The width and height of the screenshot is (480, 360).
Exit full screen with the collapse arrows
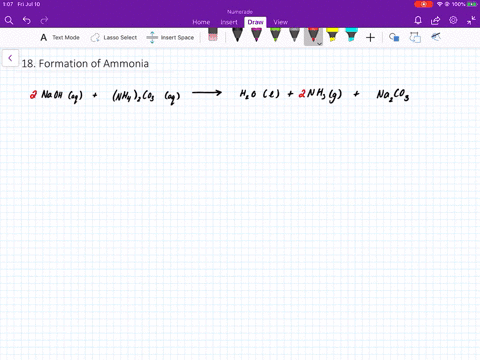pos(471,20)
